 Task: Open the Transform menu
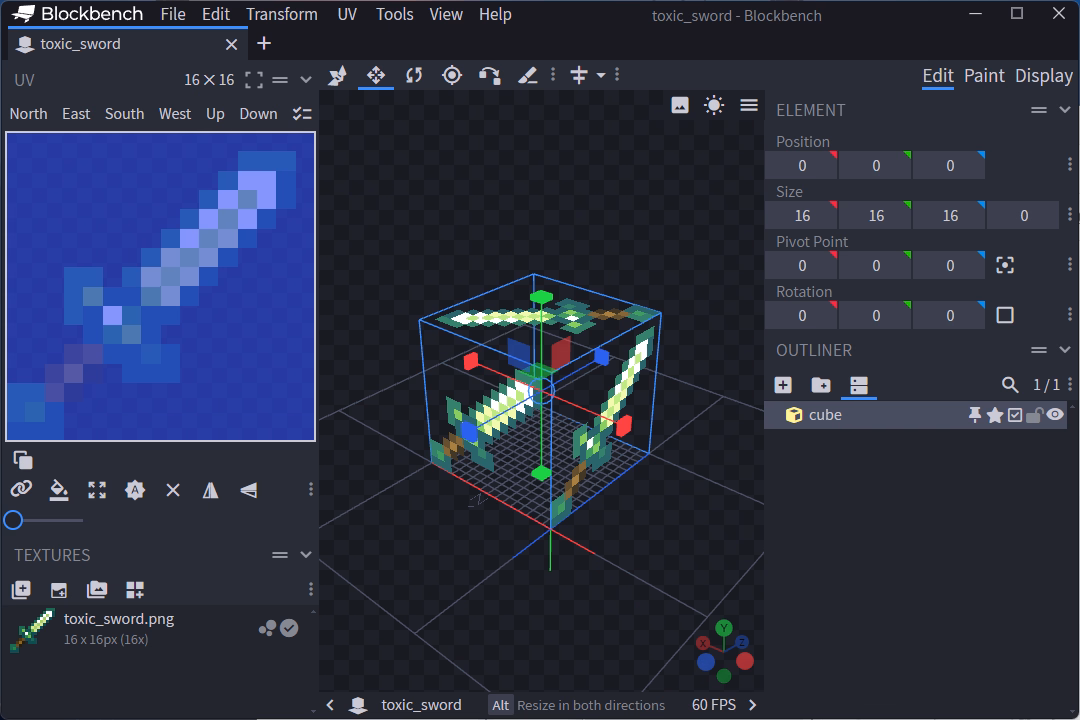[x=282, y=14]
